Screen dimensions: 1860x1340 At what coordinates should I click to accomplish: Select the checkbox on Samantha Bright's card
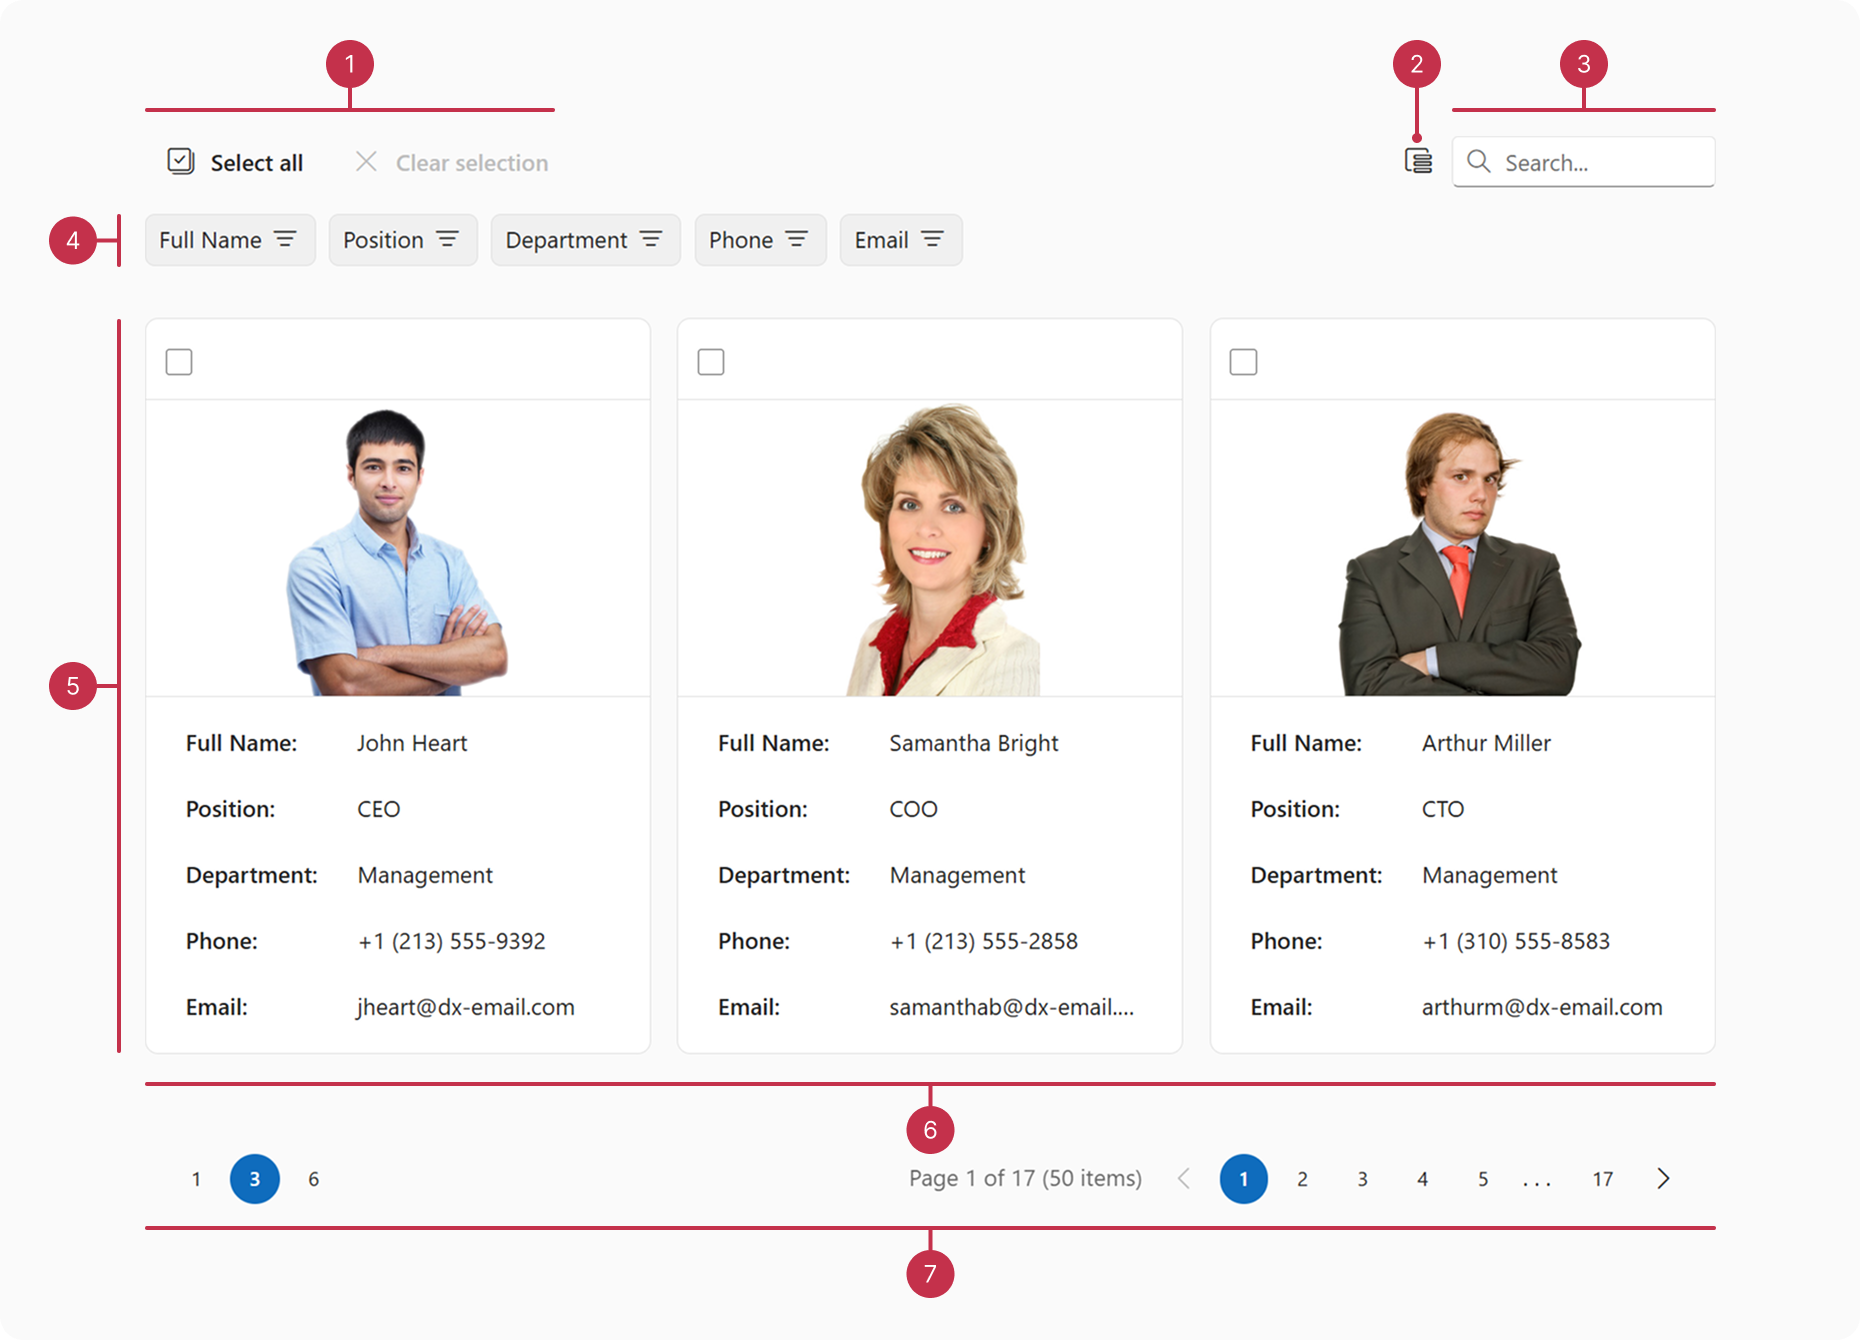coord(711,361)
